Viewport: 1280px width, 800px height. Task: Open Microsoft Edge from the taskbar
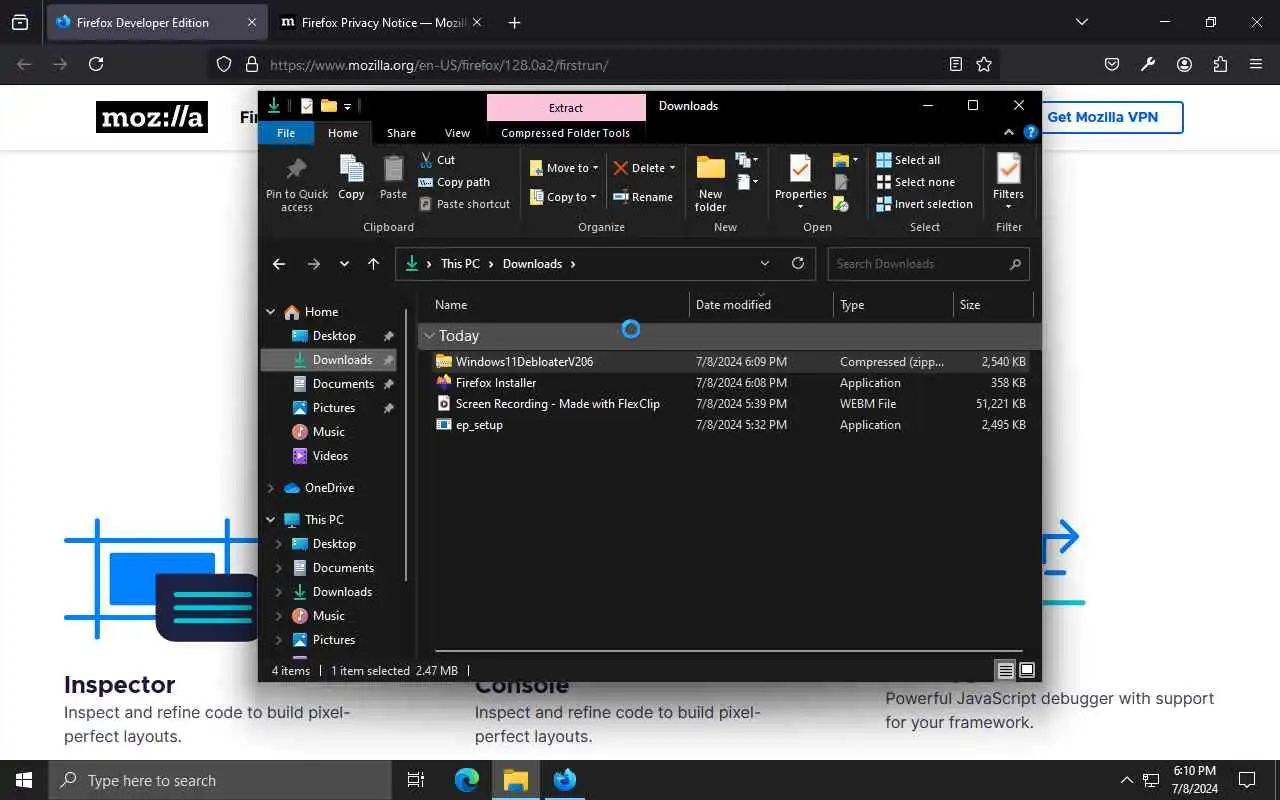pos(466,780)
